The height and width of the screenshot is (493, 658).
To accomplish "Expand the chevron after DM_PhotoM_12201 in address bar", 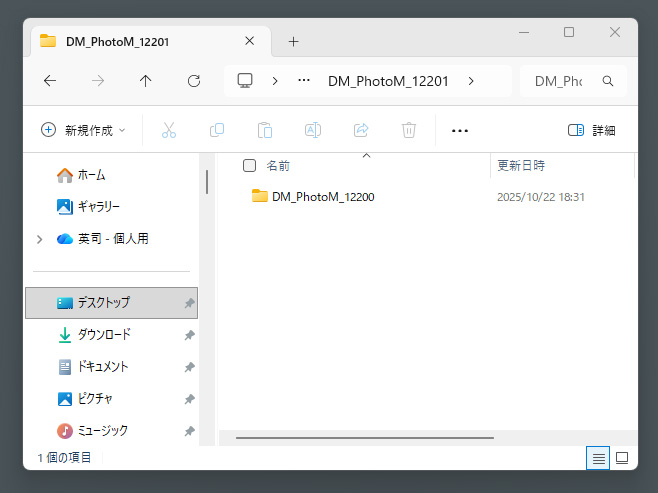I will pyautogui.click(x=471, y=81).
